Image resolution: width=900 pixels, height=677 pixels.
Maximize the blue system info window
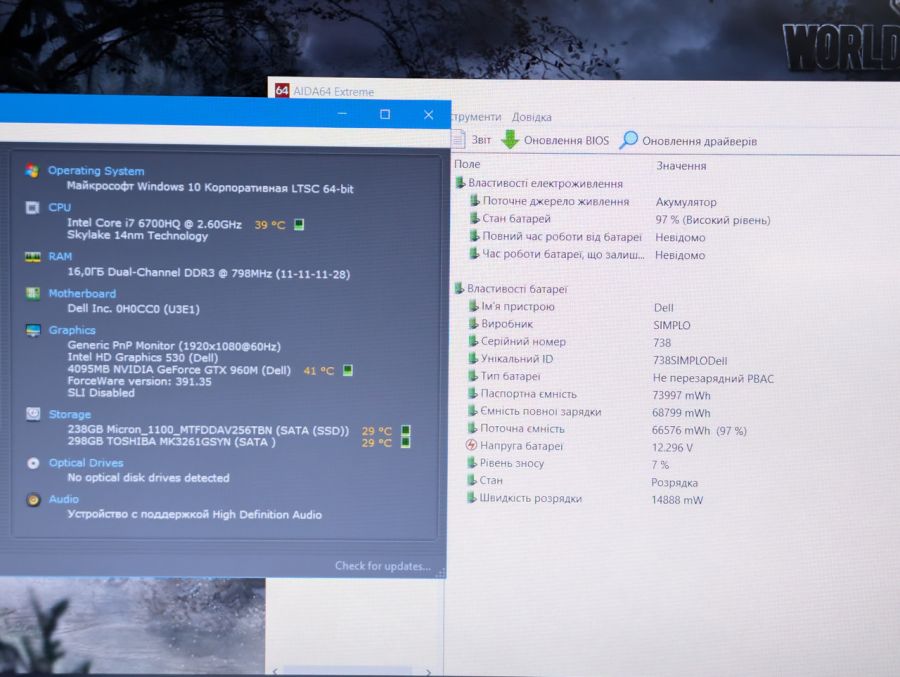click(385, 114)
